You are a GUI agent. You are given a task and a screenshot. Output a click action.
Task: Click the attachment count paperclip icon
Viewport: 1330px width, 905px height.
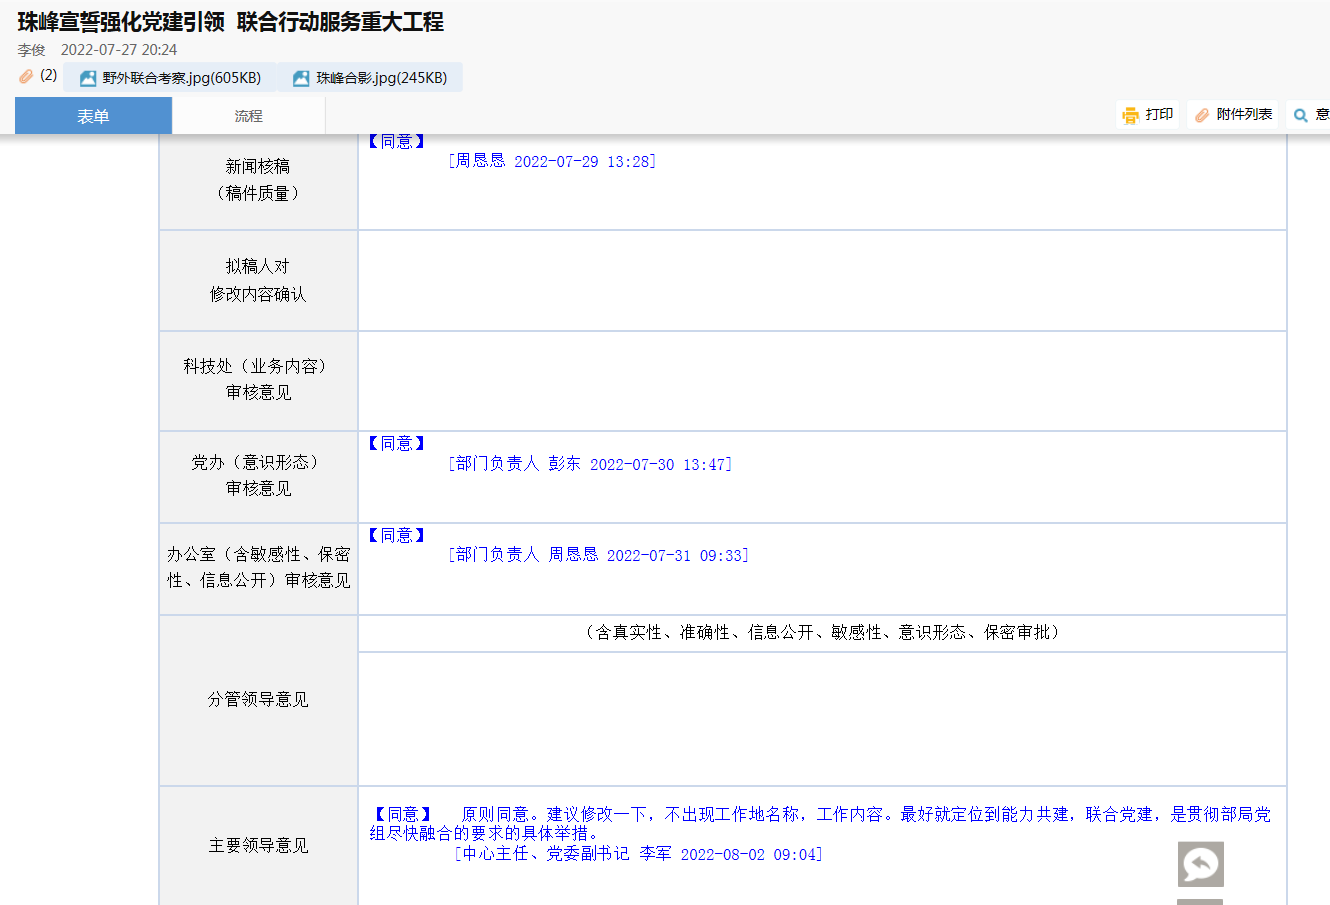[x=27, y=76]
